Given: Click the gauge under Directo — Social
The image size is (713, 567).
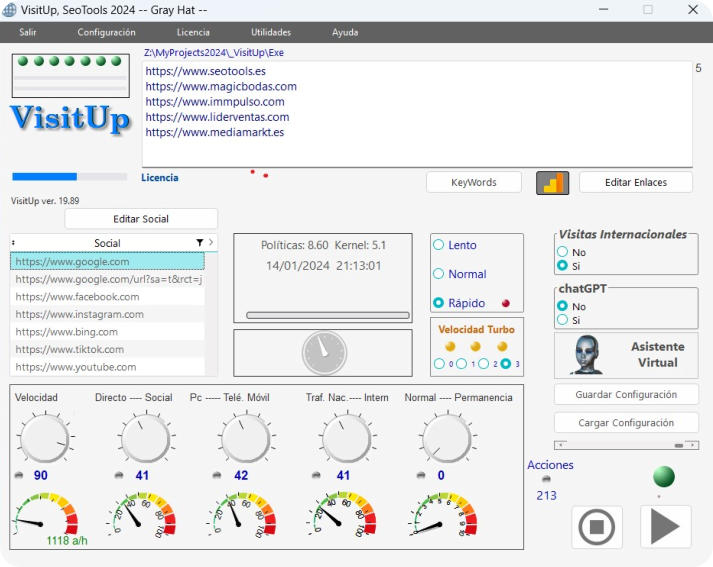Looking at the screenshot, I should [142, 514].
